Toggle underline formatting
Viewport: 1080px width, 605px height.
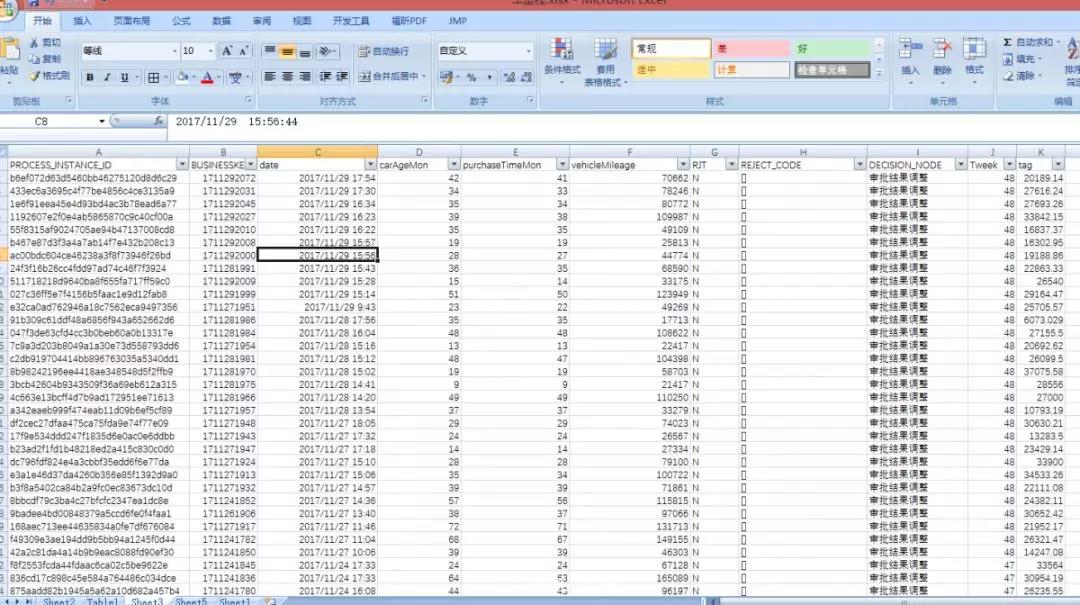pos(125,78)
